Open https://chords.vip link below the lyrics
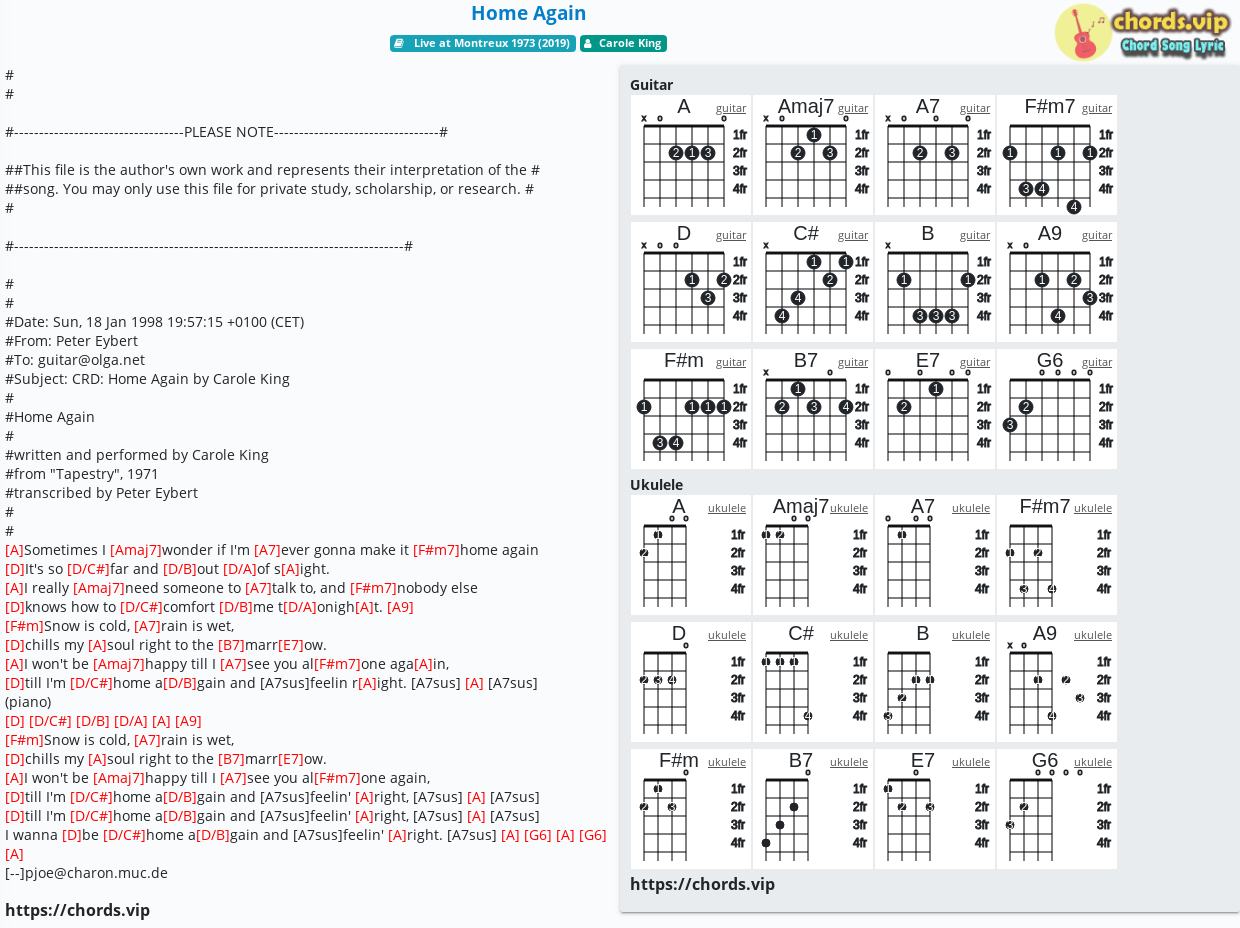The width and height of the screenshot is (1240, 928). point(77,910)
